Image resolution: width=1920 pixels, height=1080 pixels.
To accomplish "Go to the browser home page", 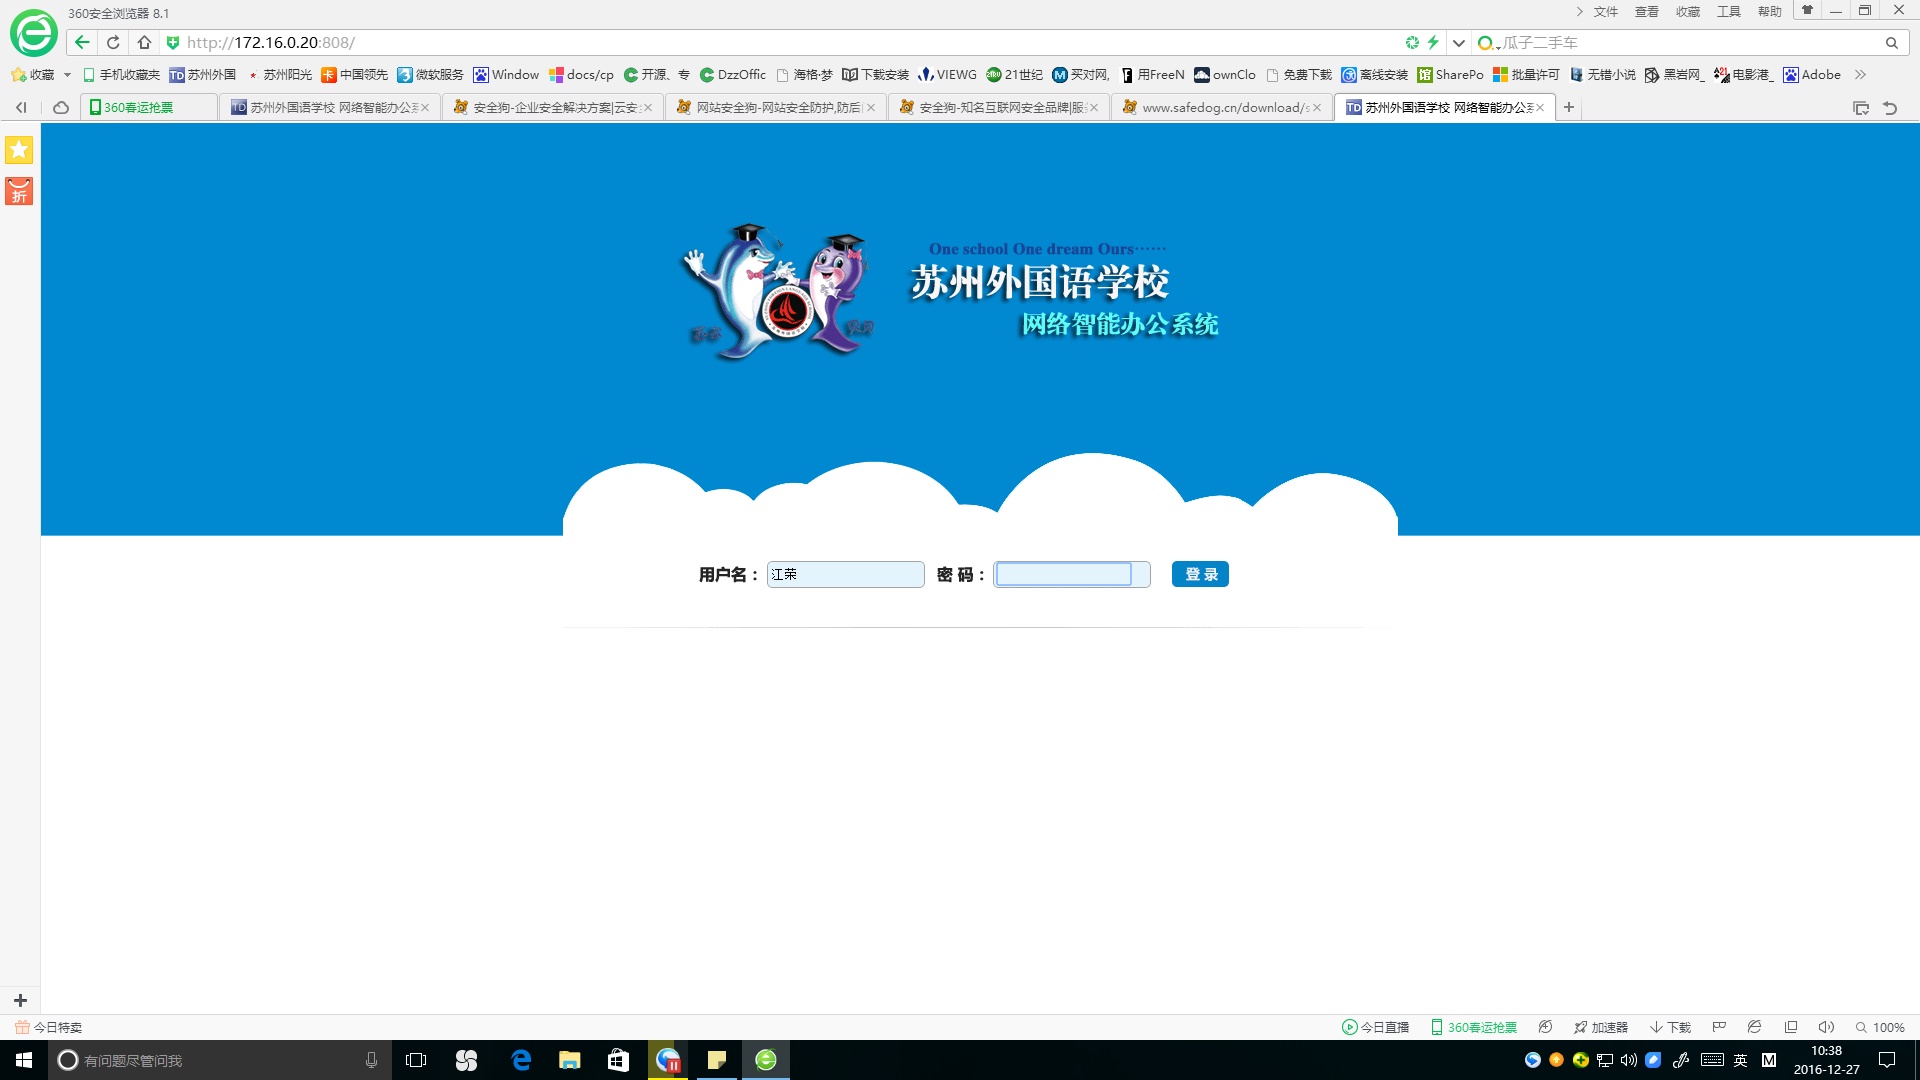I will click(x=144, y=43).
